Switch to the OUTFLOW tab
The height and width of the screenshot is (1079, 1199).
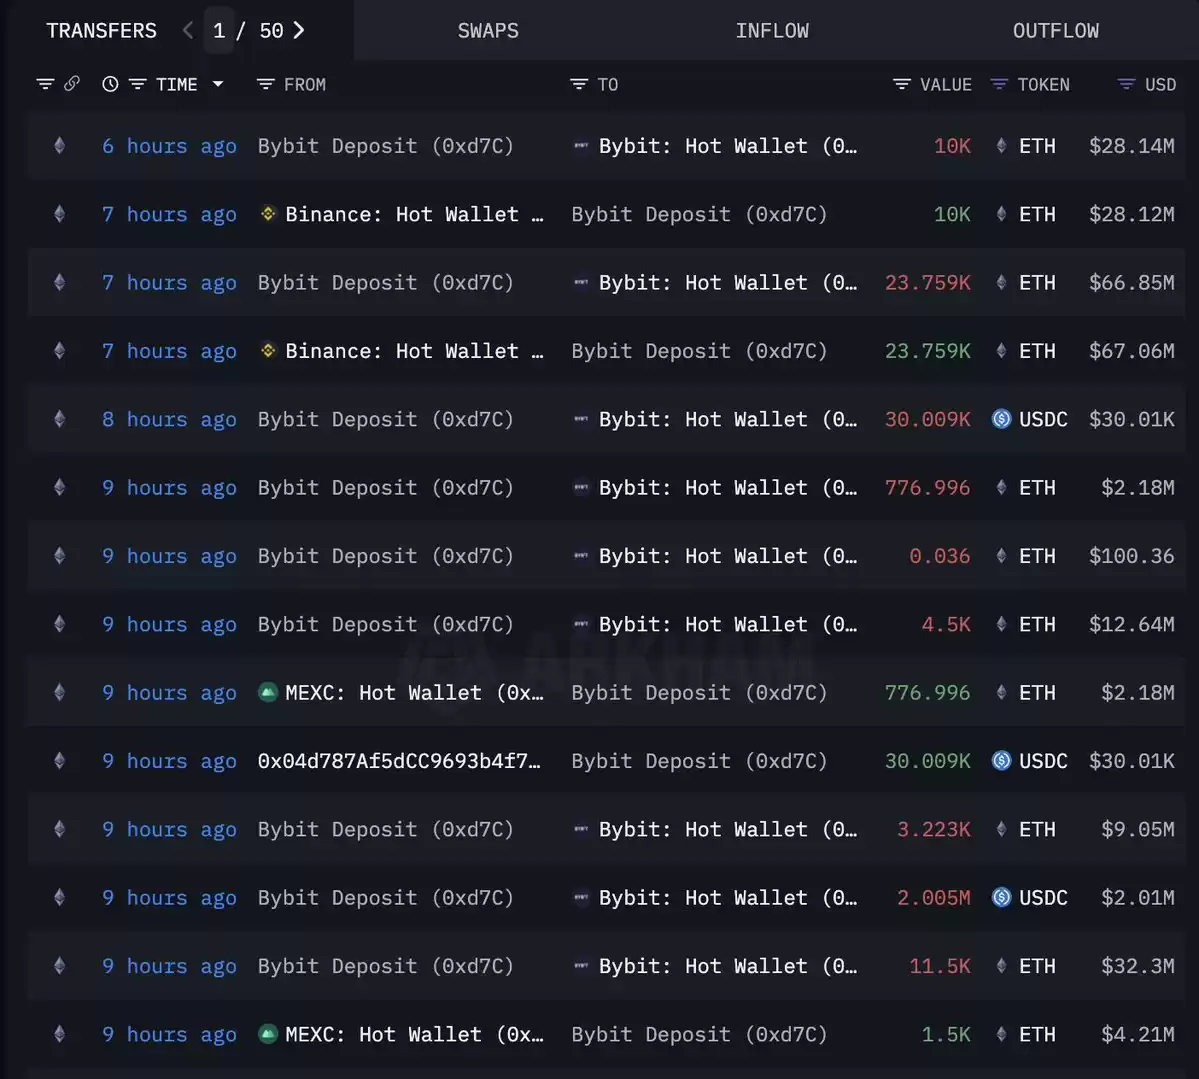[1056, 31]
